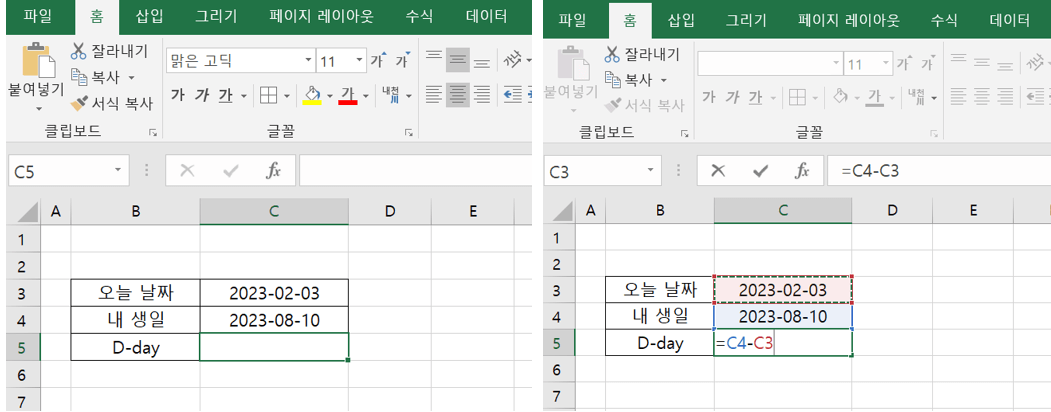
Task: Select column C header in left window
Action: point(273,212)
